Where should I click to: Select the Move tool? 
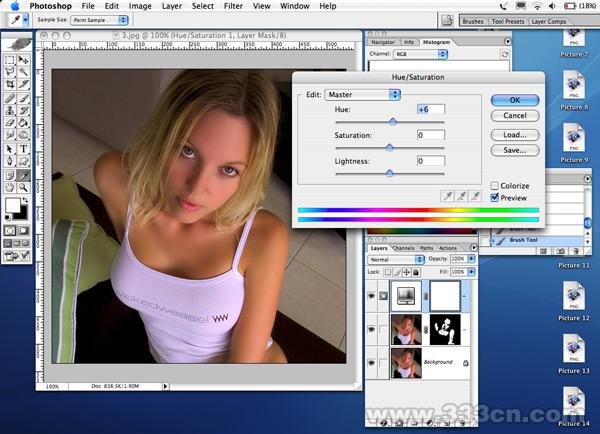pos(23,60)
